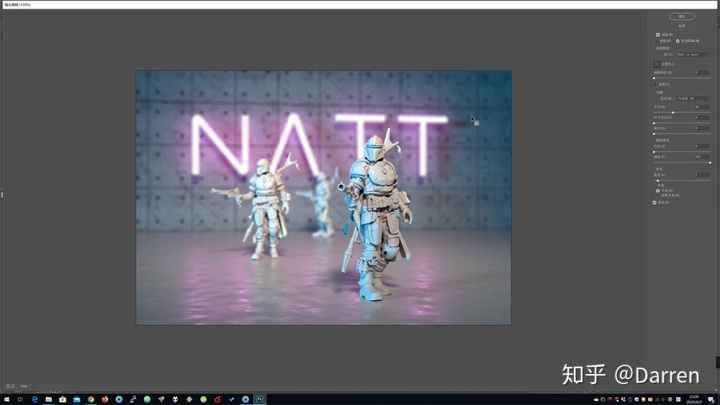This screenshot has width=720, height=405.
Task: Click the Blade Curvature value field
Action: click(x=702, y=118)
